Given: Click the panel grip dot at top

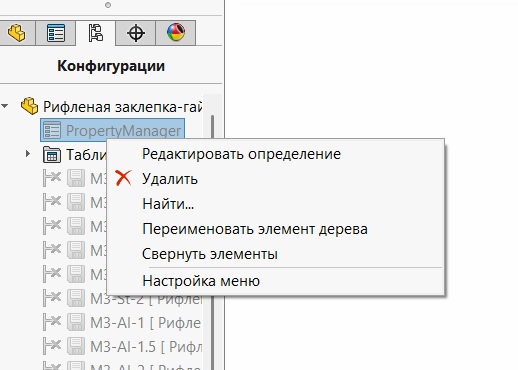Looking at the screenshot, I should pos(108,5).
